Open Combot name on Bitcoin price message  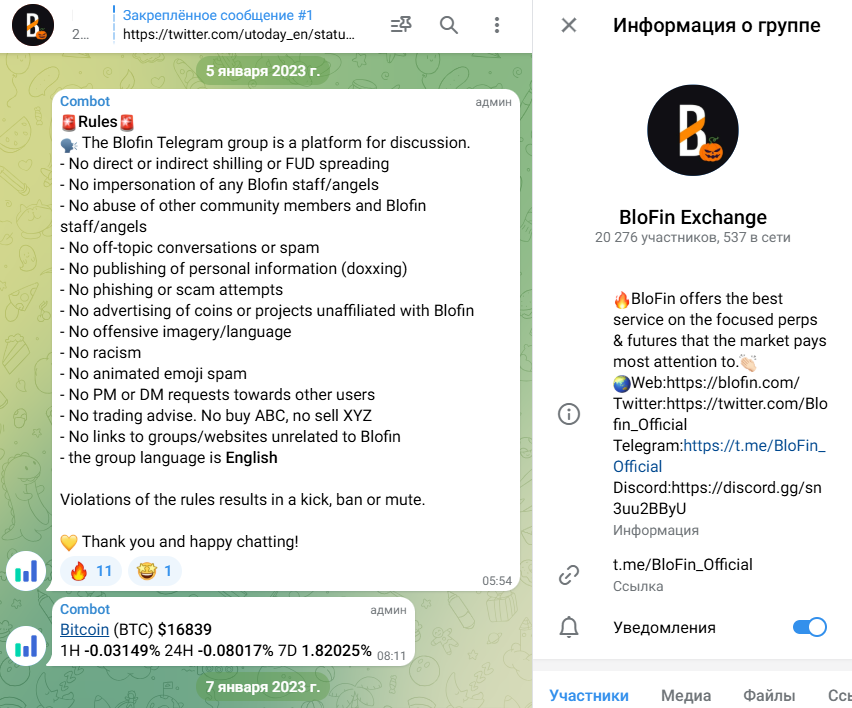click(85, 609)
